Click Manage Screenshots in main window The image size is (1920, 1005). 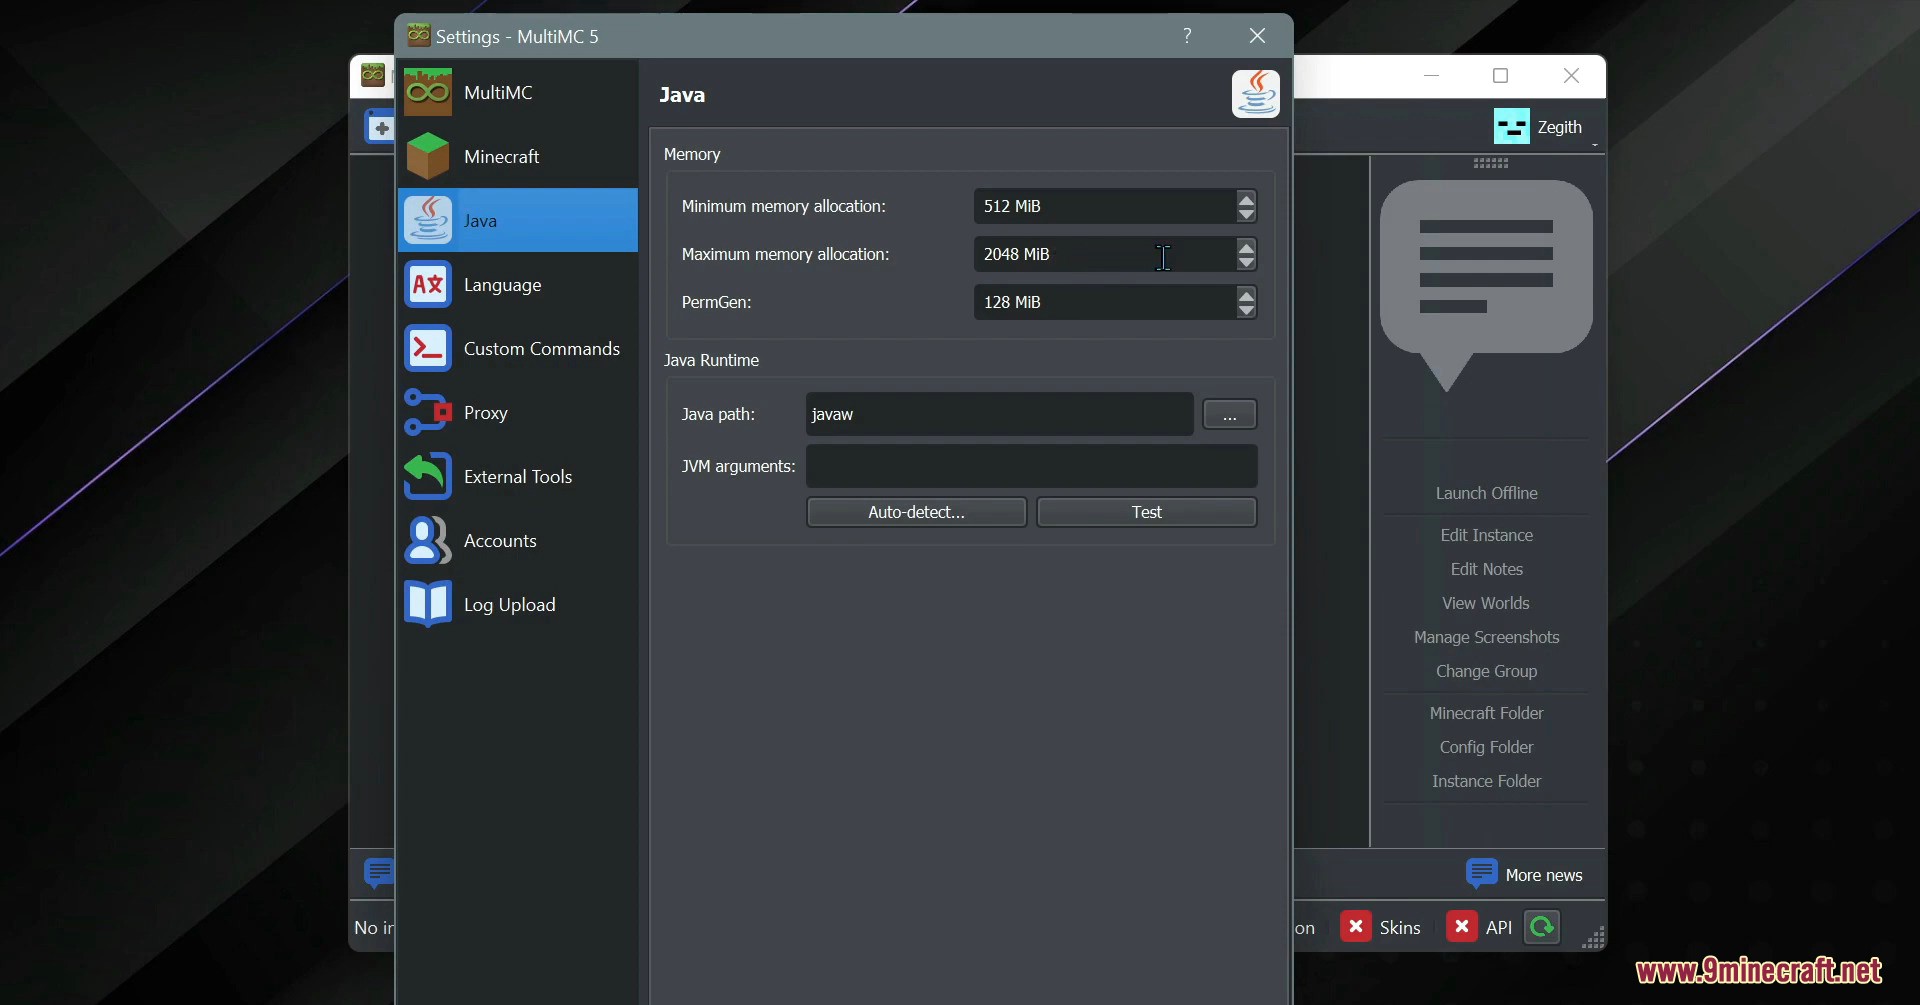(1486, 637)
